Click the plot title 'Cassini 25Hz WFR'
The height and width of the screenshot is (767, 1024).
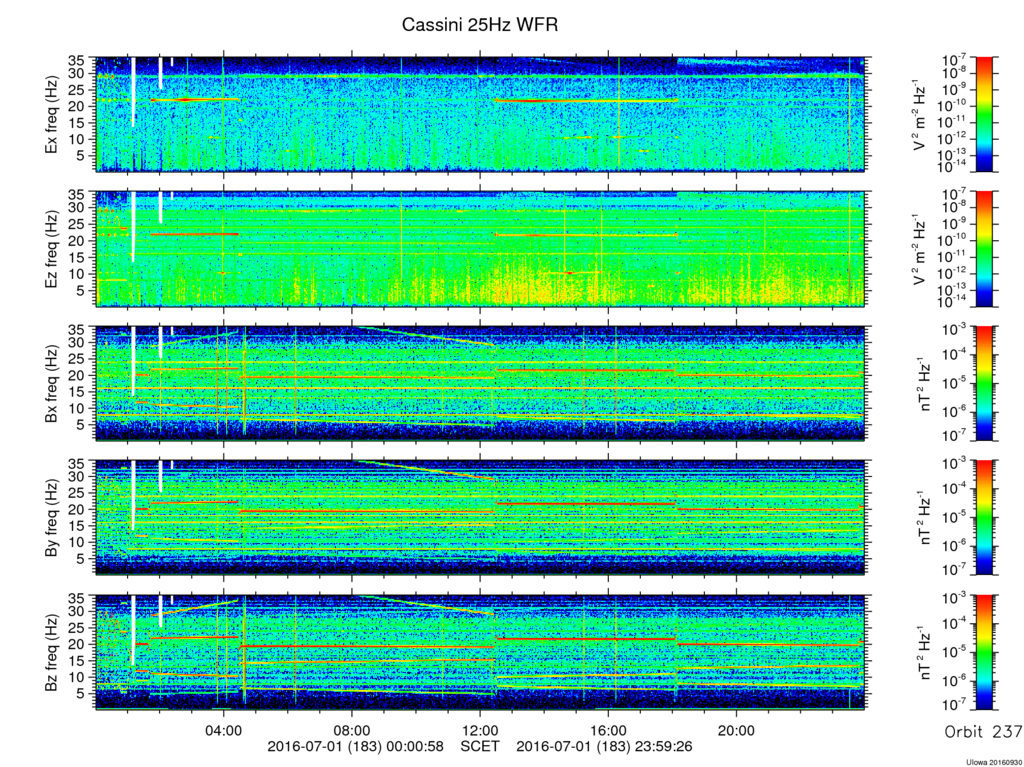479,25
